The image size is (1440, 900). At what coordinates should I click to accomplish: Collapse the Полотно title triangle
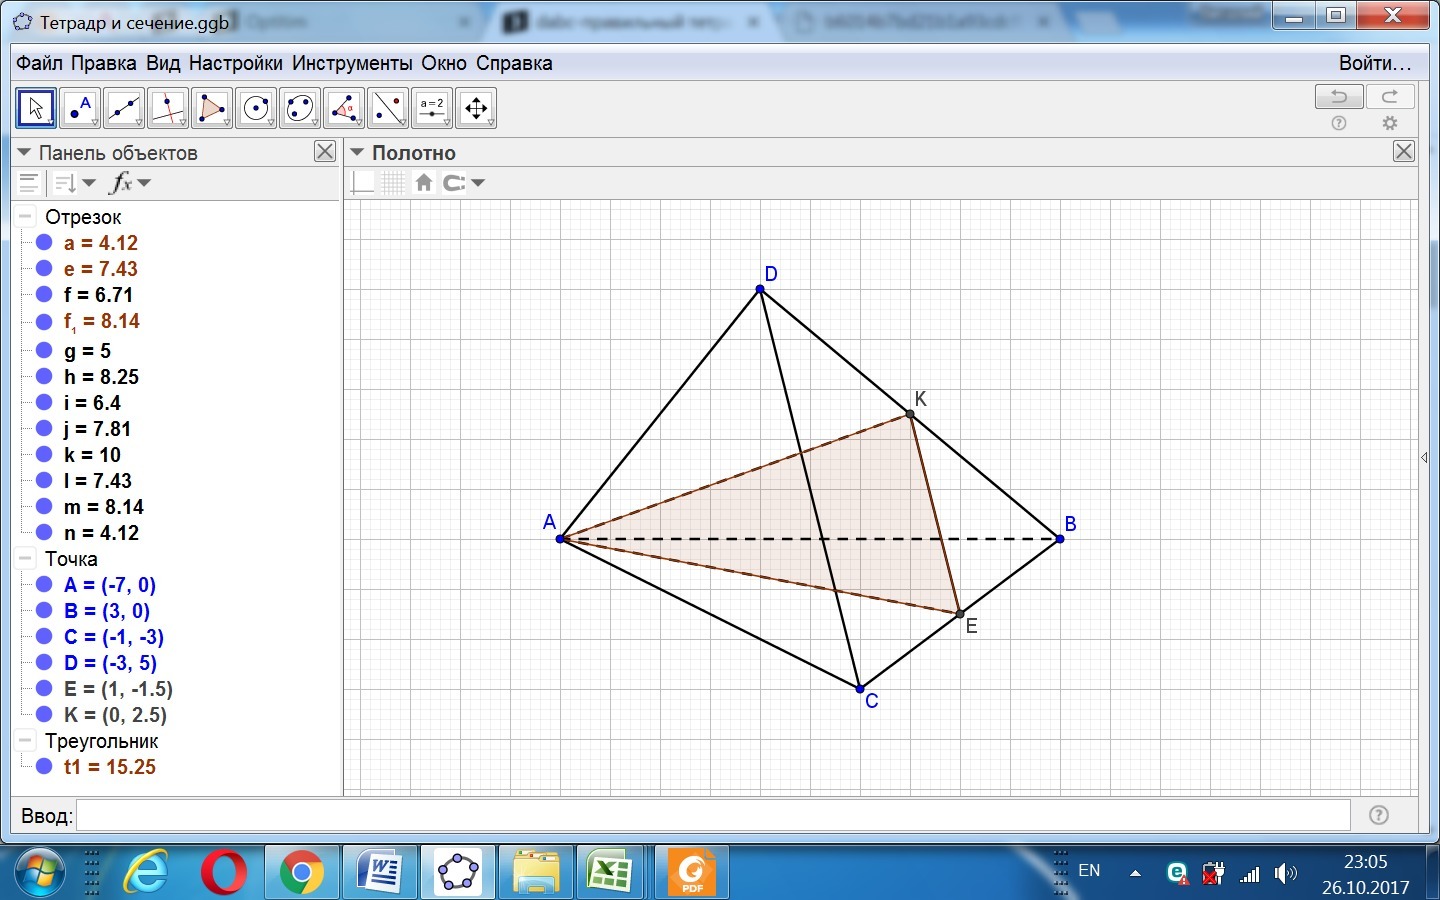357,153
